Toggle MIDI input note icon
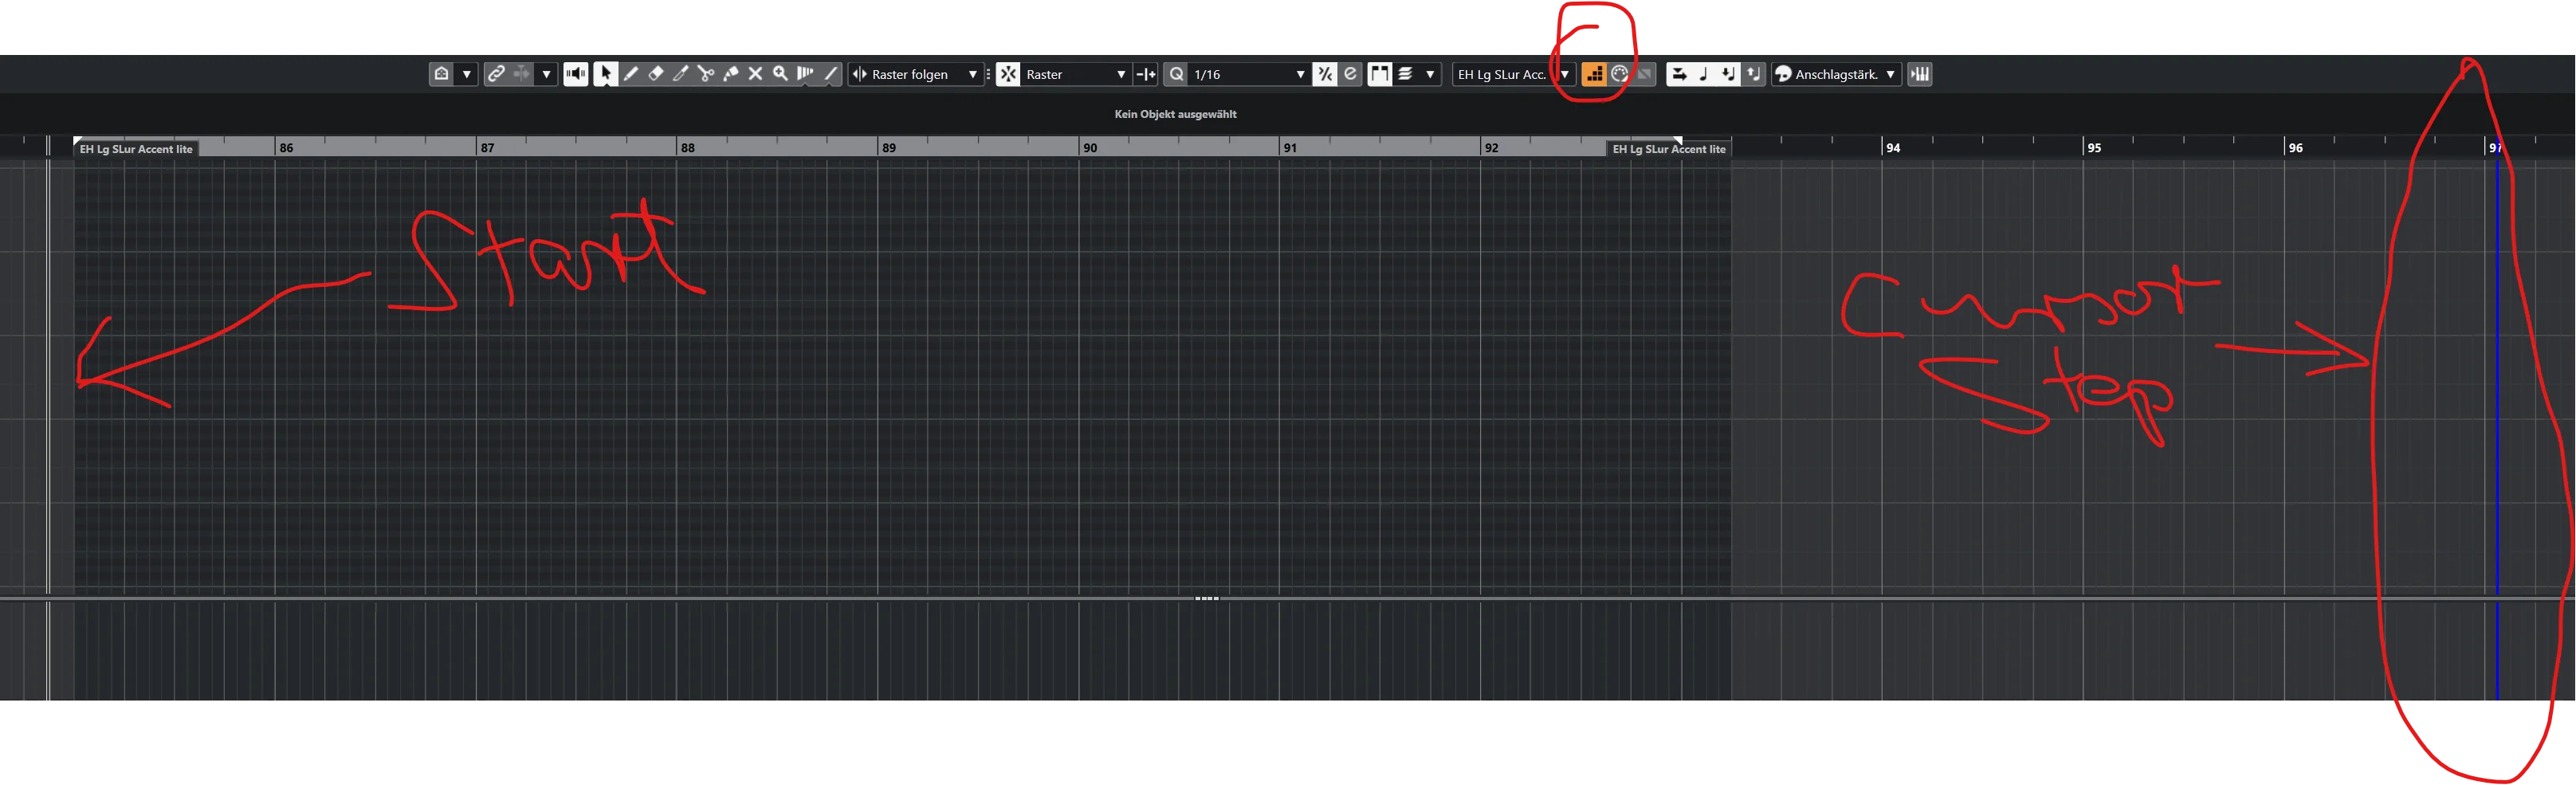This screenshot has height=785, width=2576. 1704,74
